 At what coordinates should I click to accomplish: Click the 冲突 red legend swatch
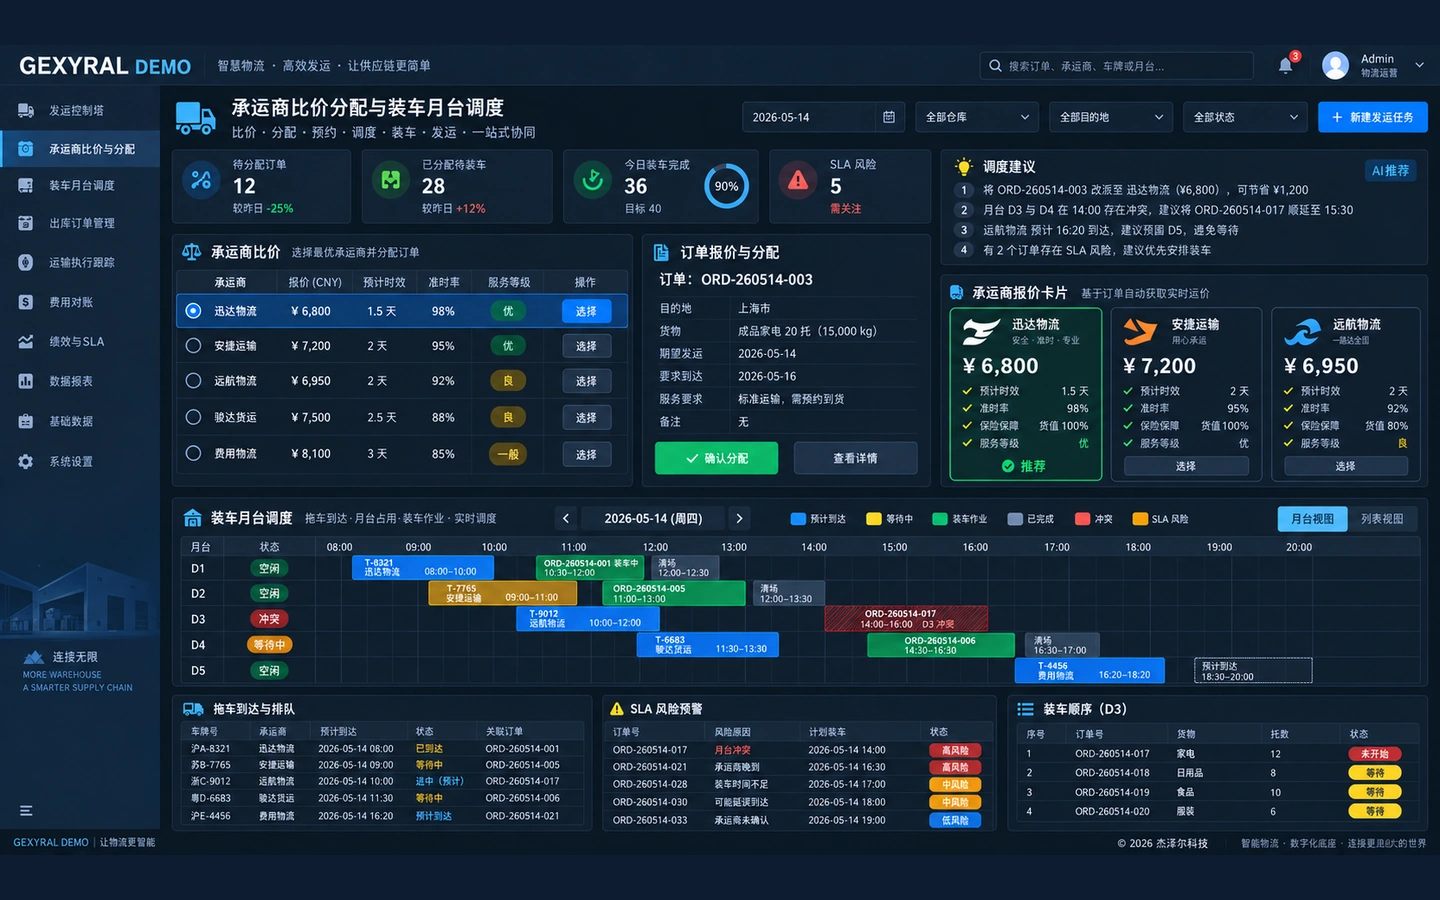coord(1082,519)
